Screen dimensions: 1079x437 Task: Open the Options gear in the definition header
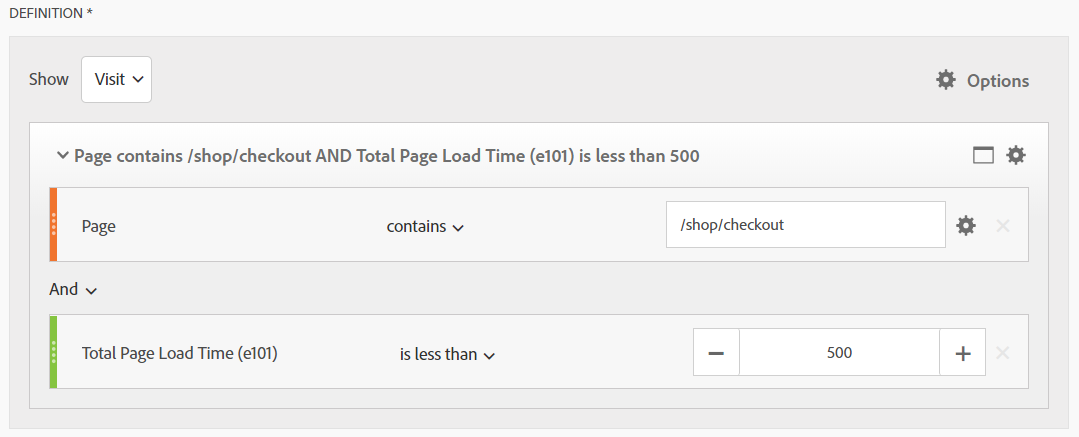945,80
